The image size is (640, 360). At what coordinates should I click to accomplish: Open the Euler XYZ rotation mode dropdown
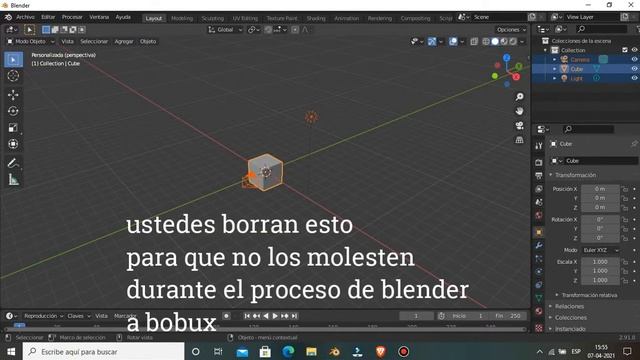(x=600, y=250)
